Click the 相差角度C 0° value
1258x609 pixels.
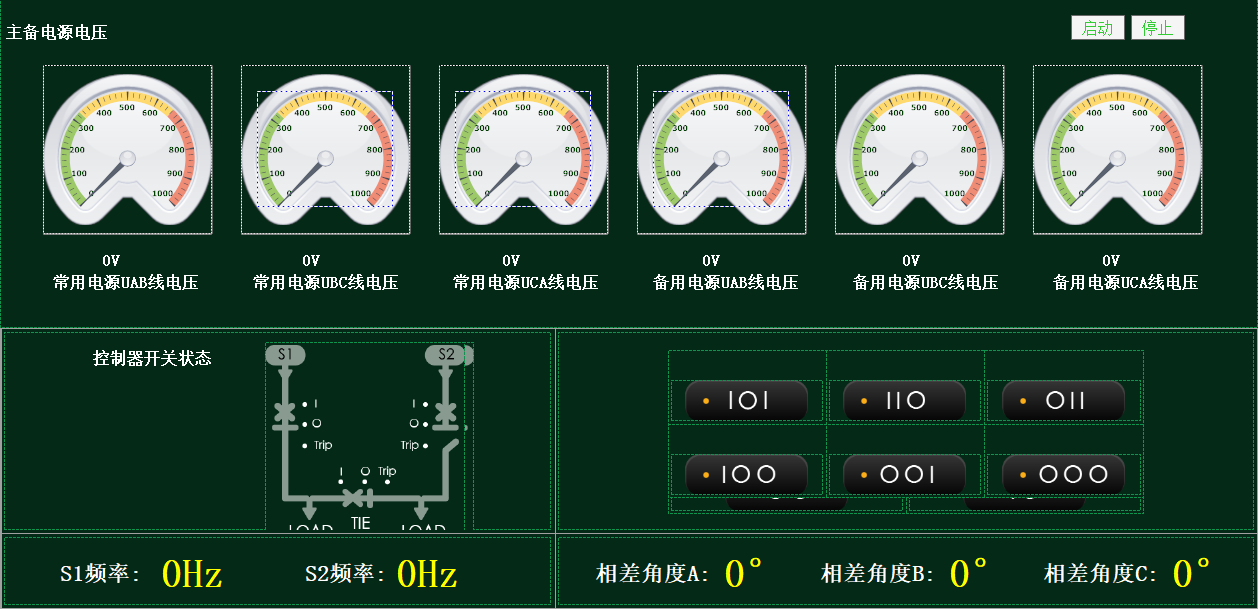tap(1191, 573)
